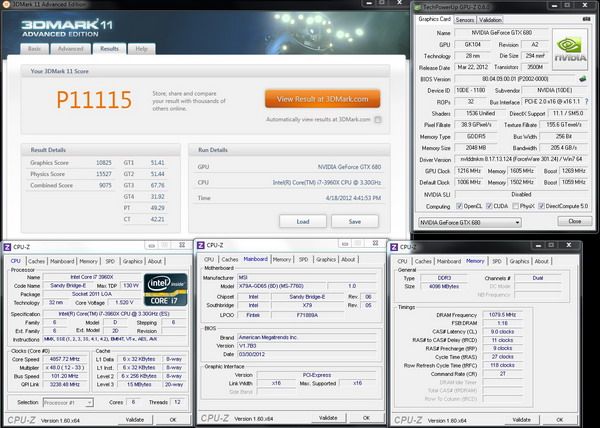600x428 pixels.
Task: Click the CPU Specification field in CPU-Z
Action: (115, 314)
